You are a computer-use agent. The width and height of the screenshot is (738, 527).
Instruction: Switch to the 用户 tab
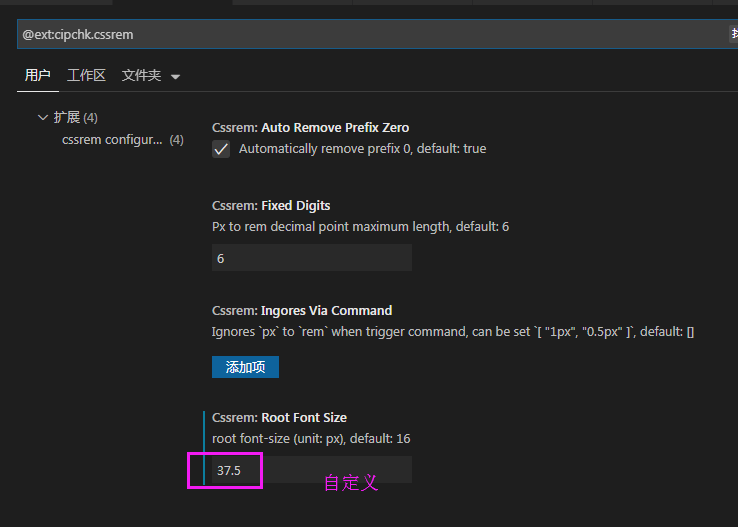click(37, 75)
